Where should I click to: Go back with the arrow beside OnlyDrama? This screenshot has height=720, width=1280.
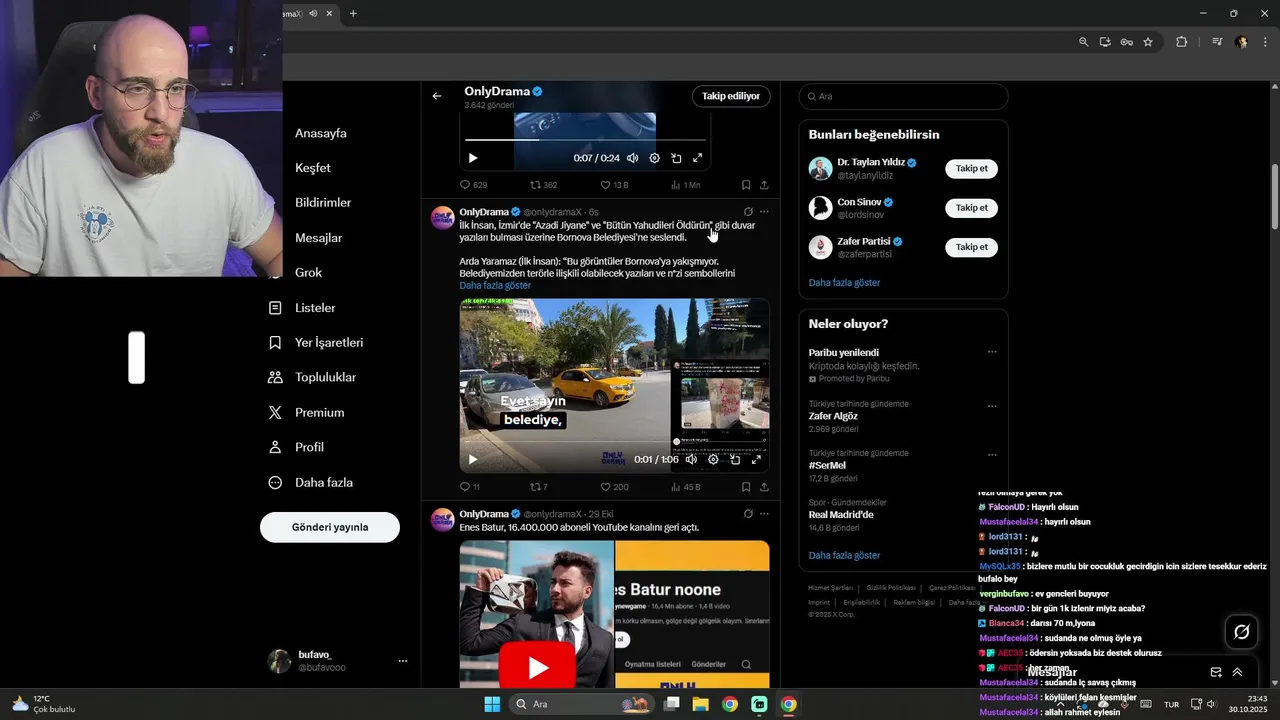tap(437, 96)
